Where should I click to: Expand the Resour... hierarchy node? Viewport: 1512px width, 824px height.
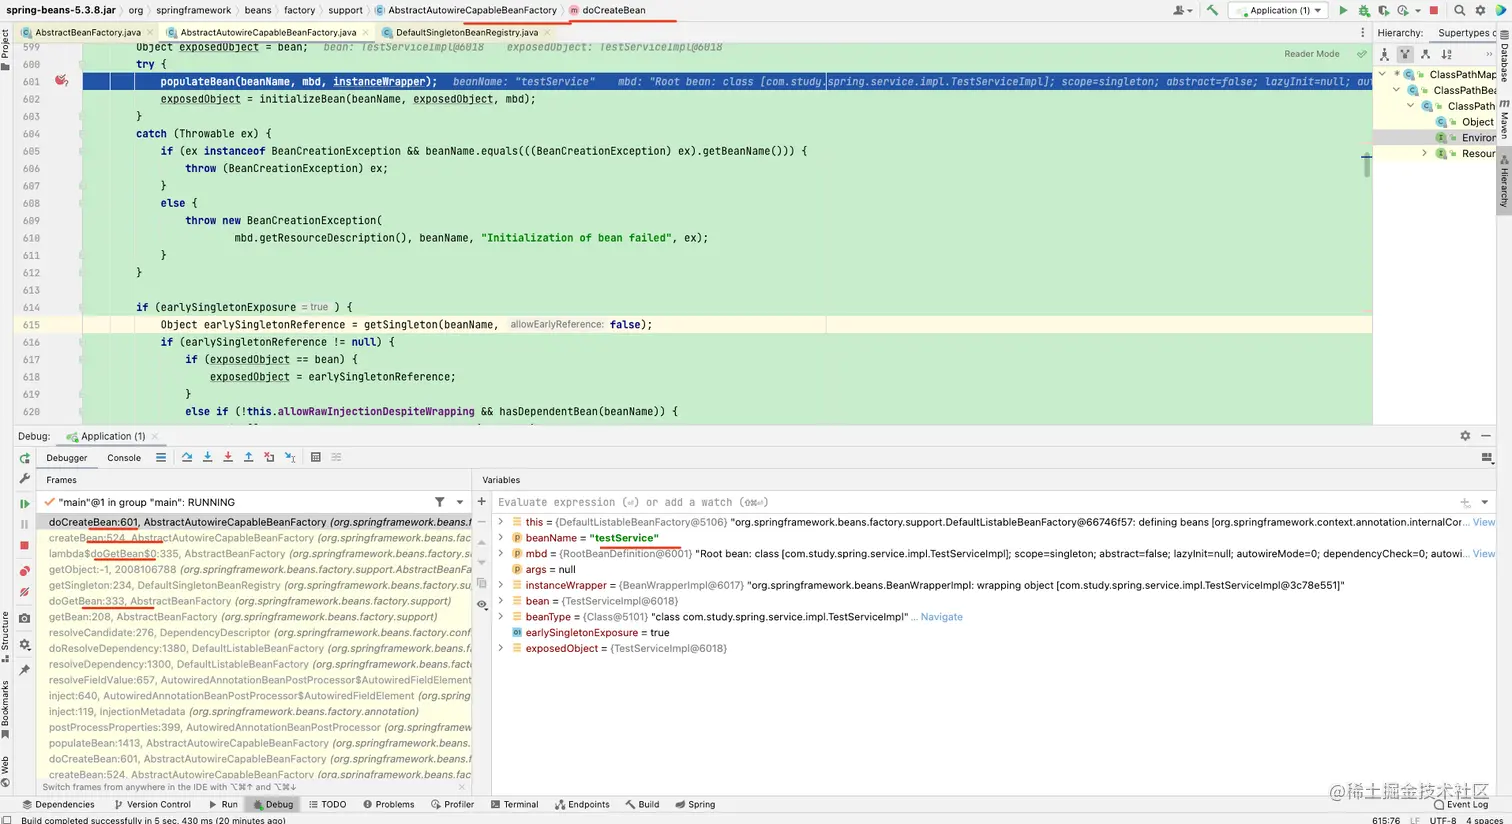coord(1425,153)
